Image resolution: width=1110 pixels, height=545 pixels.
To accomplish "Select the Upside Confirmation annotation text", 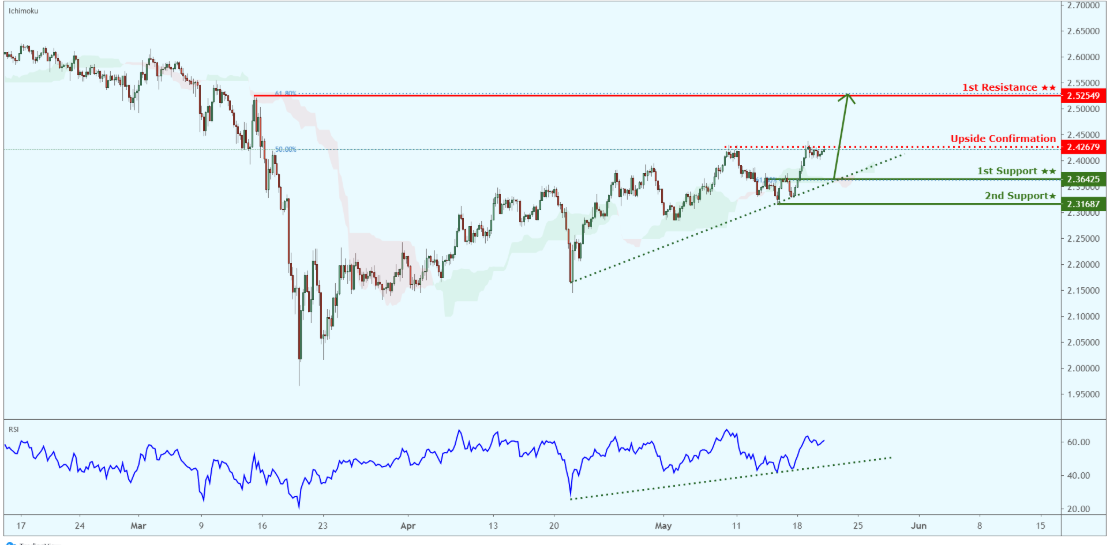I will click(1003, 138).
